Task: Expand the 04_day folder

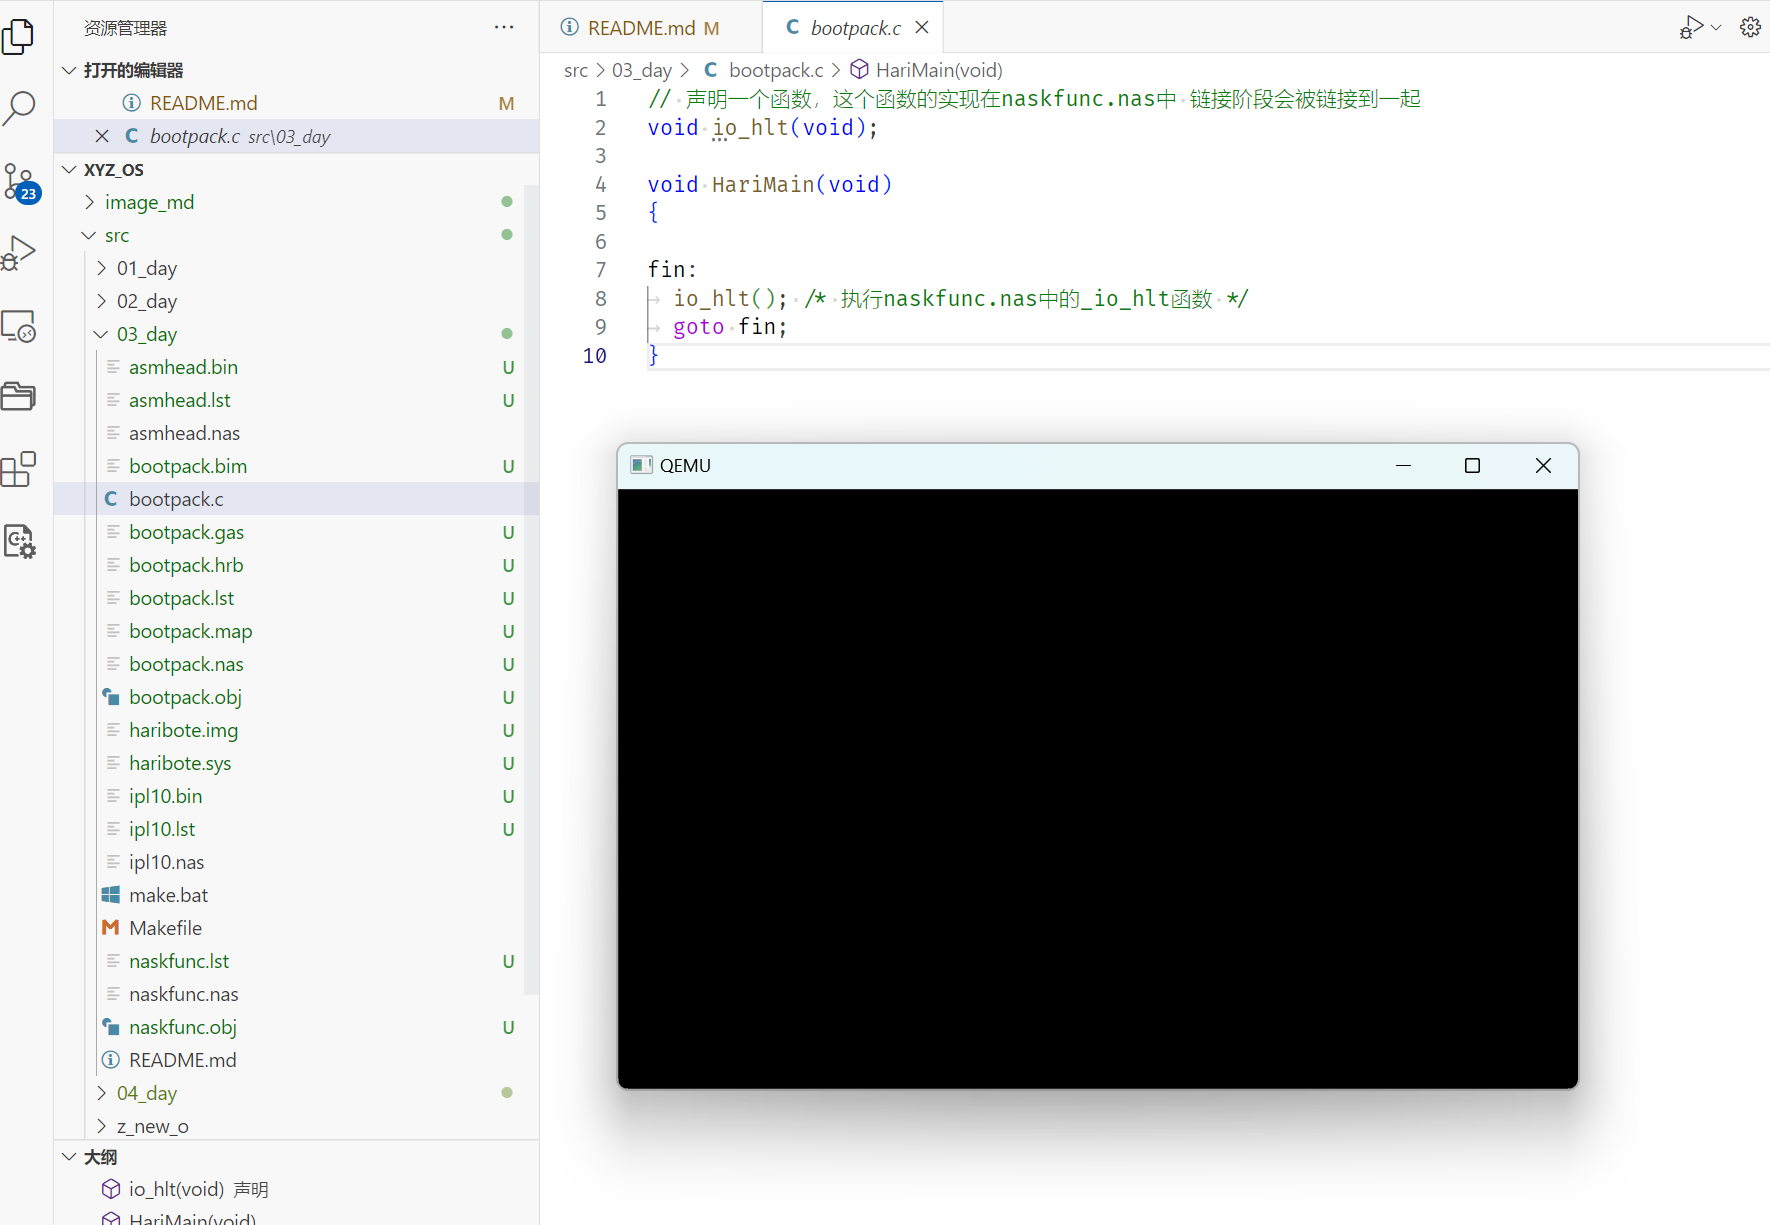Action: [146, 1093]
